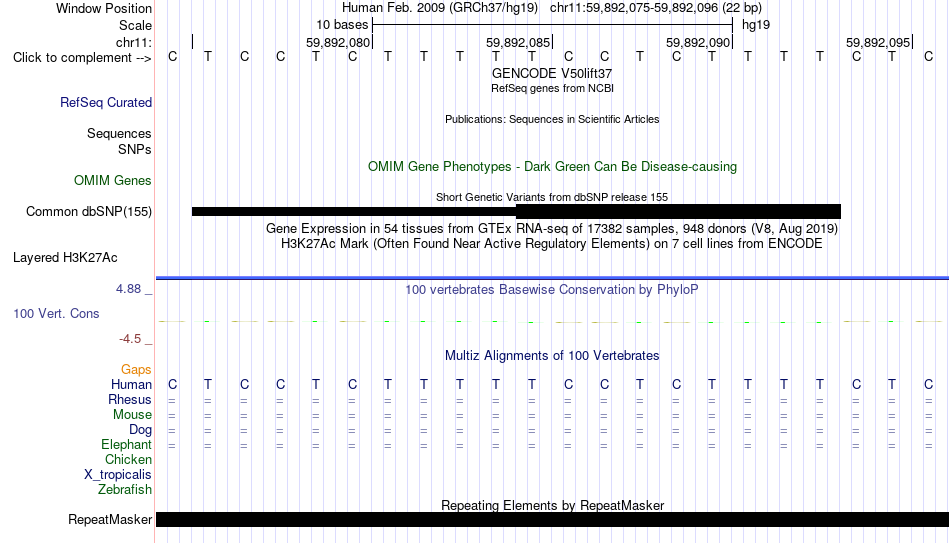The width and height of the screenshot is (950, 543).
Task: Click the 59,892,095 position marker
Action: [878, 42]
